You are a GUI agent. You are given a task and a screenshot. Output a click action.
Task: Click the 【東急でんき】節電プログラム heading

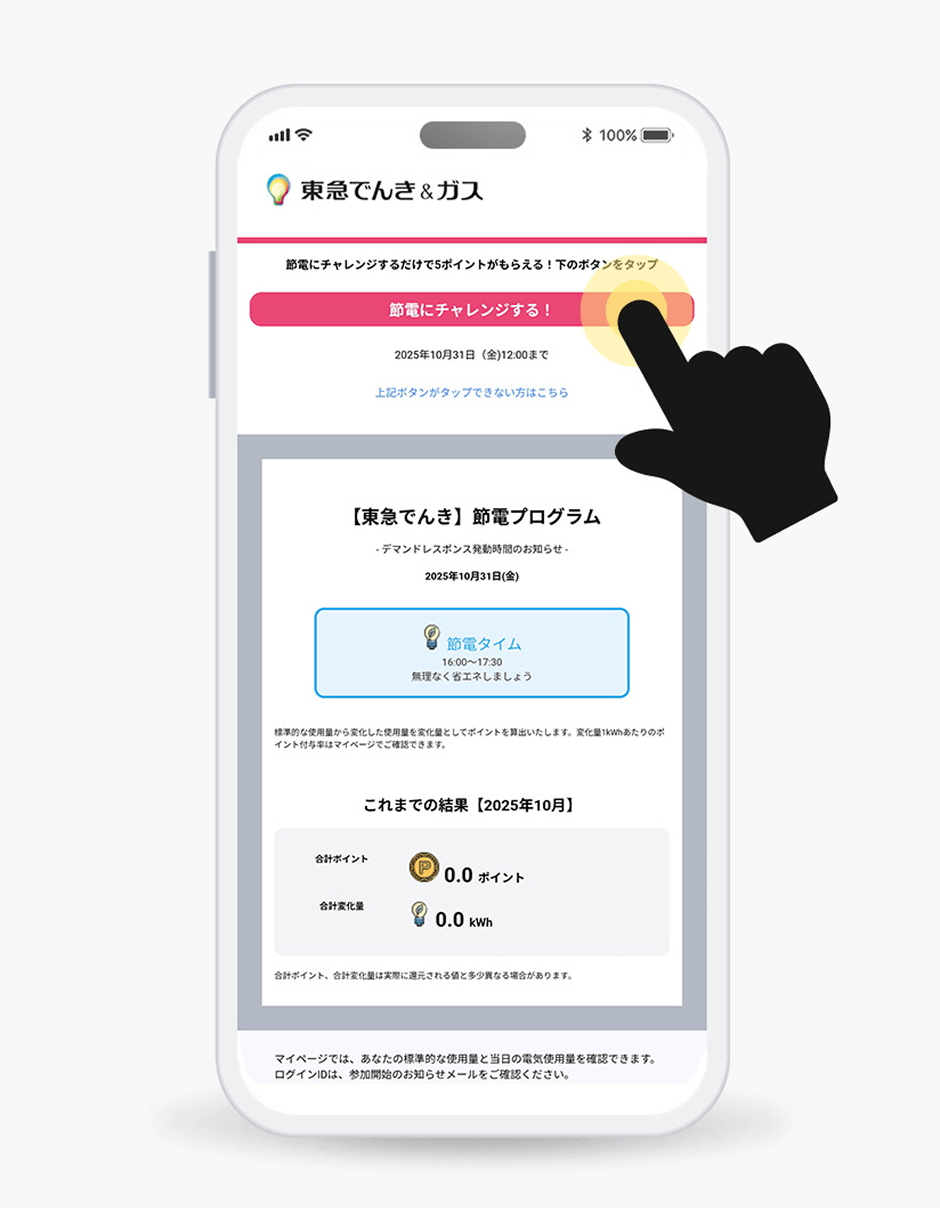coord(471,517)
